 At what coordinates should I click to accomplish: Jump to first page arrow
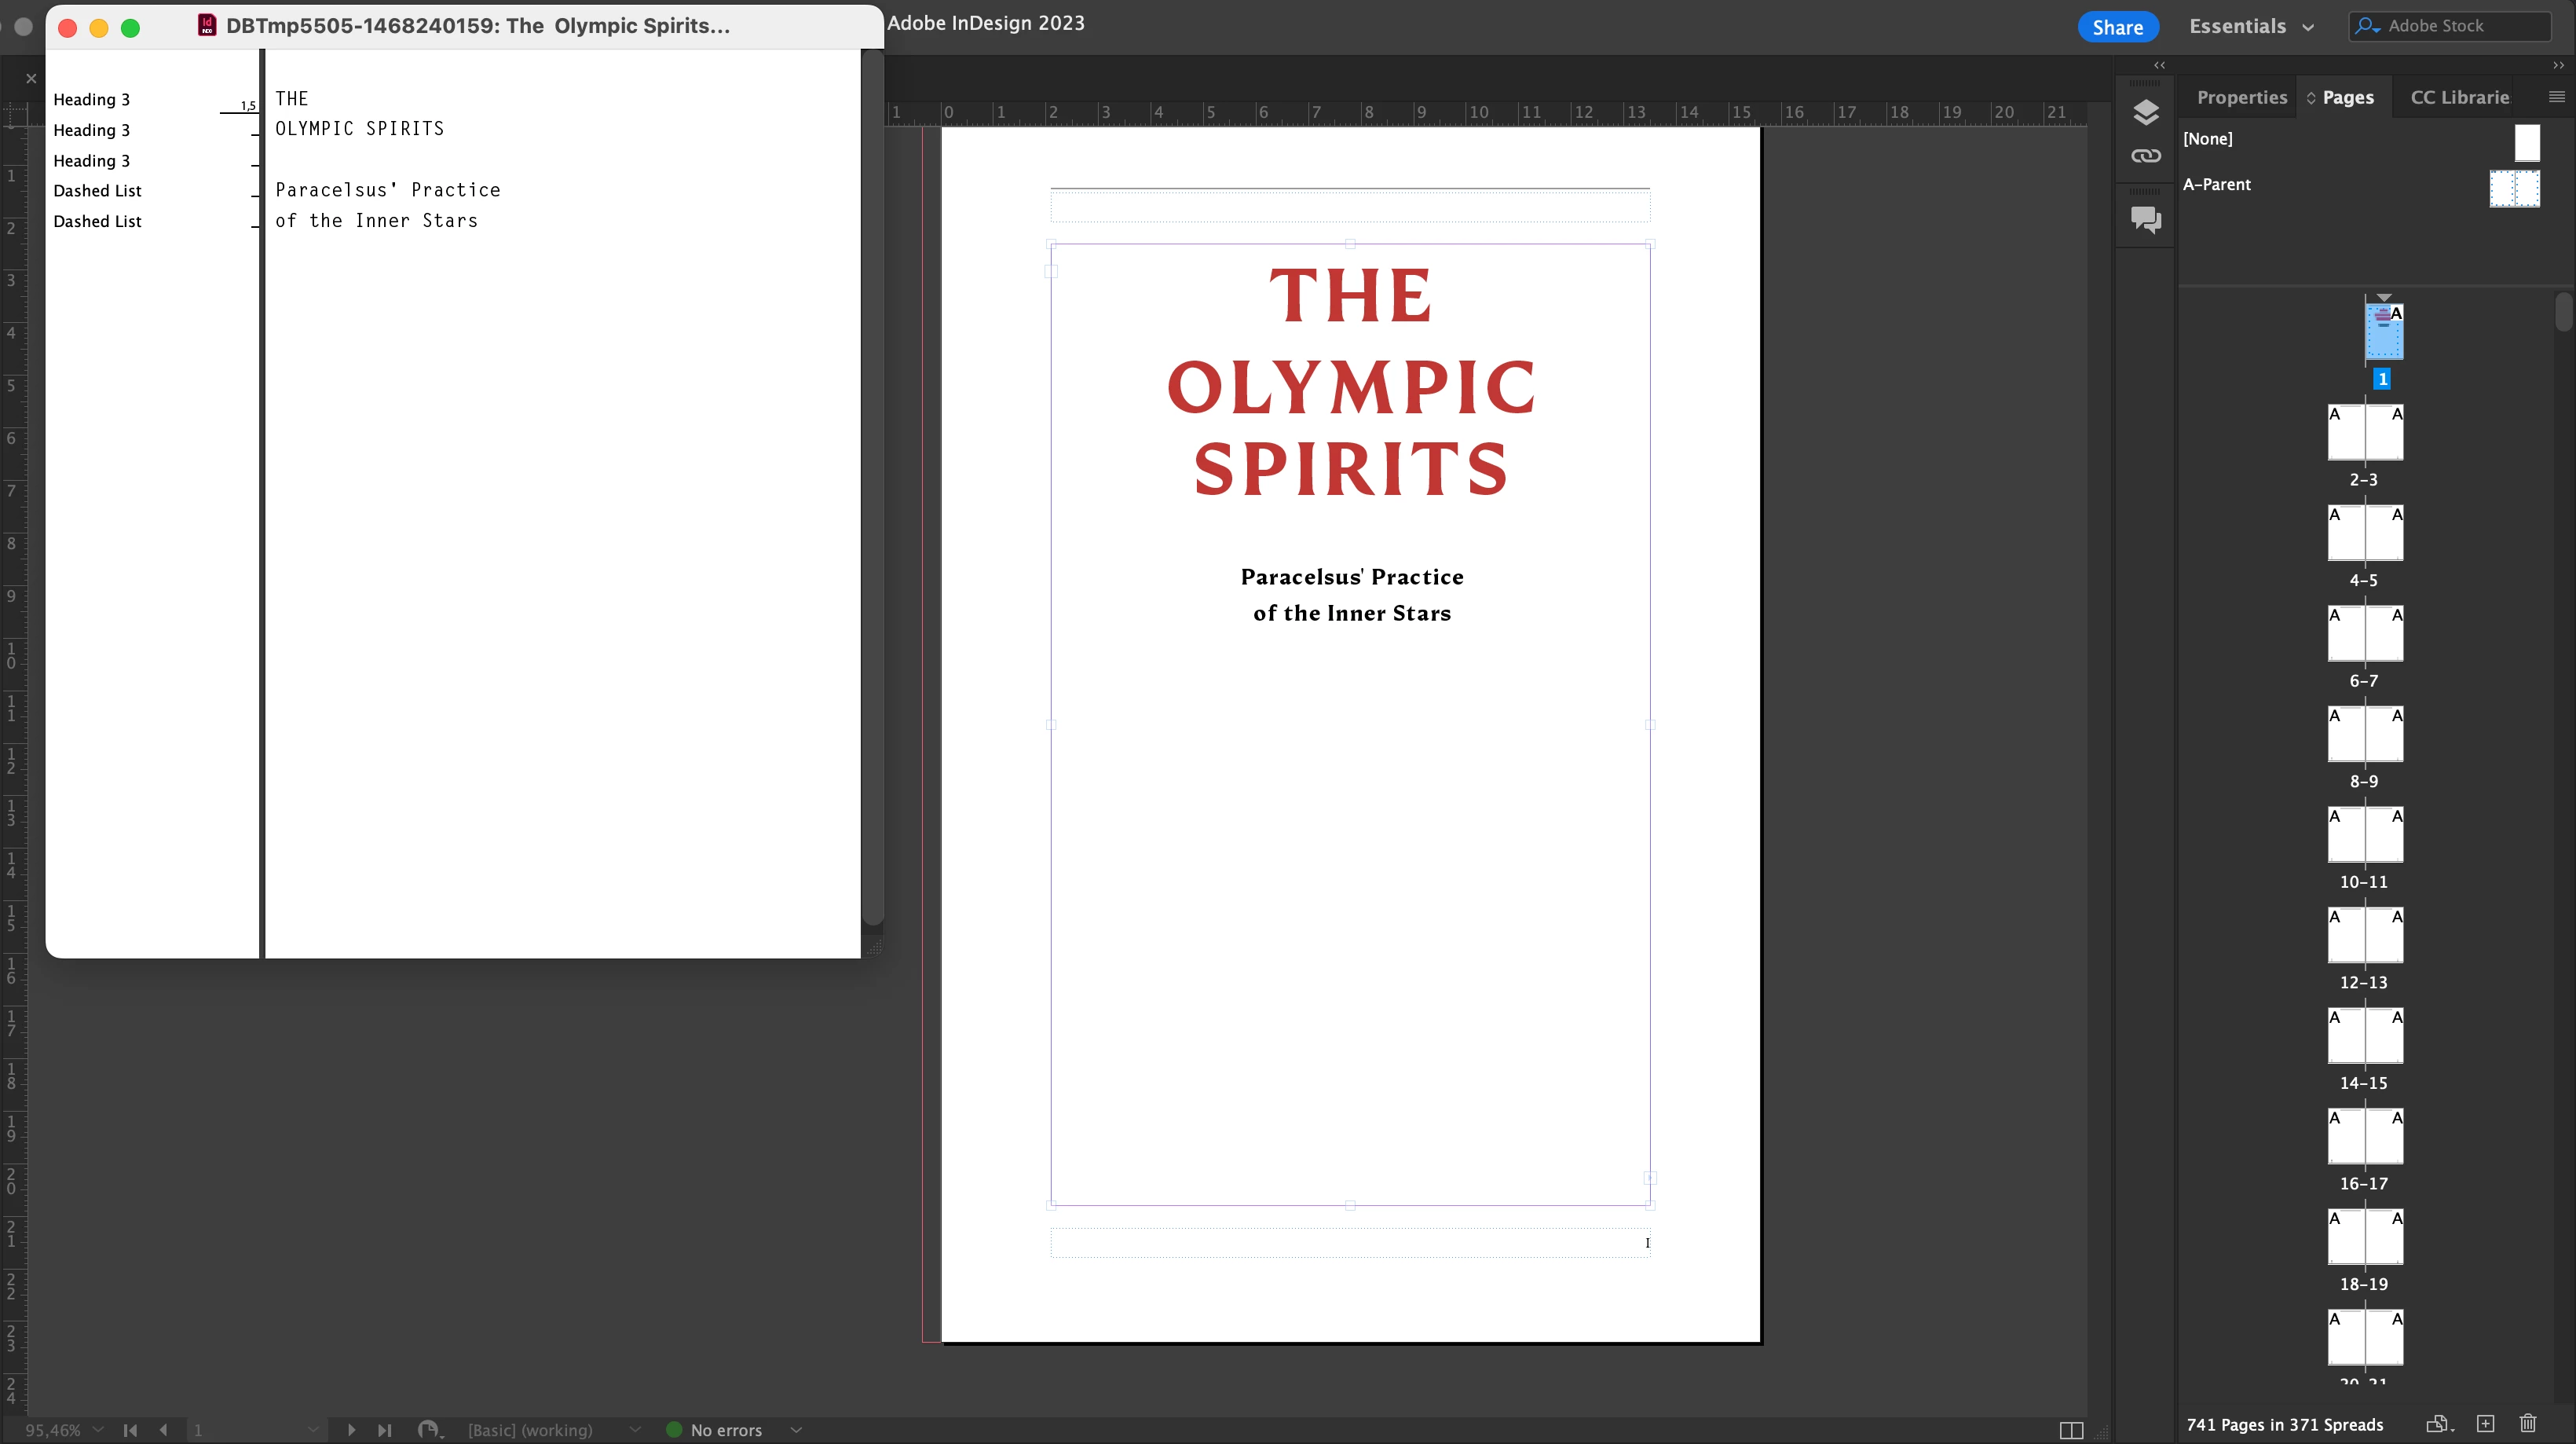130,1430
